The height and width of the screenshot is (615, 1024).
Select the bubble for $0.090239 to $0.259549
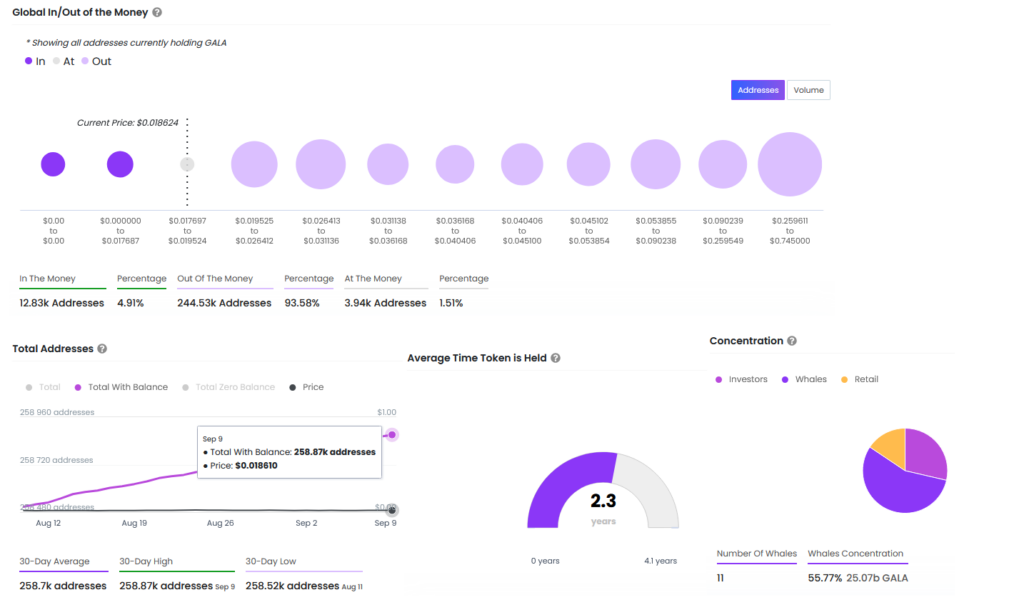[722, 164]
